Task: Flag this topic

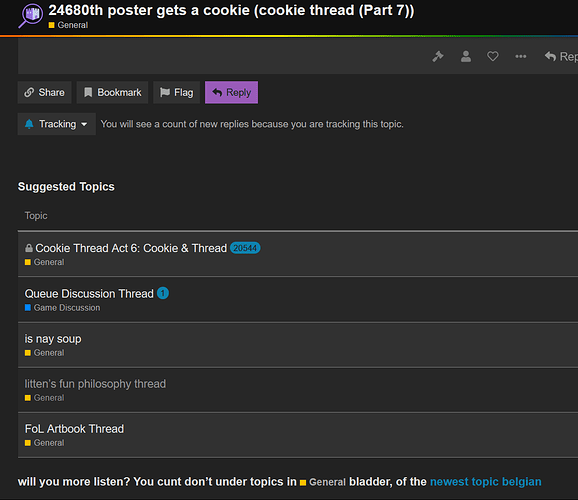Action: pyautogui.click(x=177, y=92)
